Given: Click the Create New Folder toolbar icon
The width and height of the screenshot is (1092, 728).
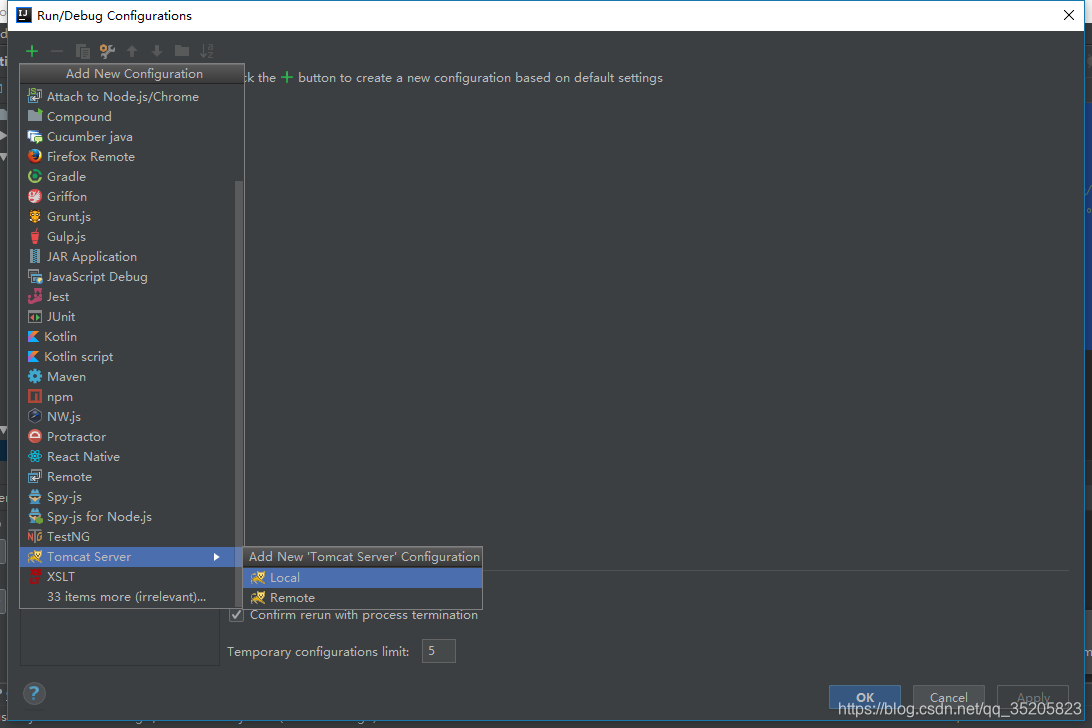Looking at the screenshot, I should (x=182, y=51).
